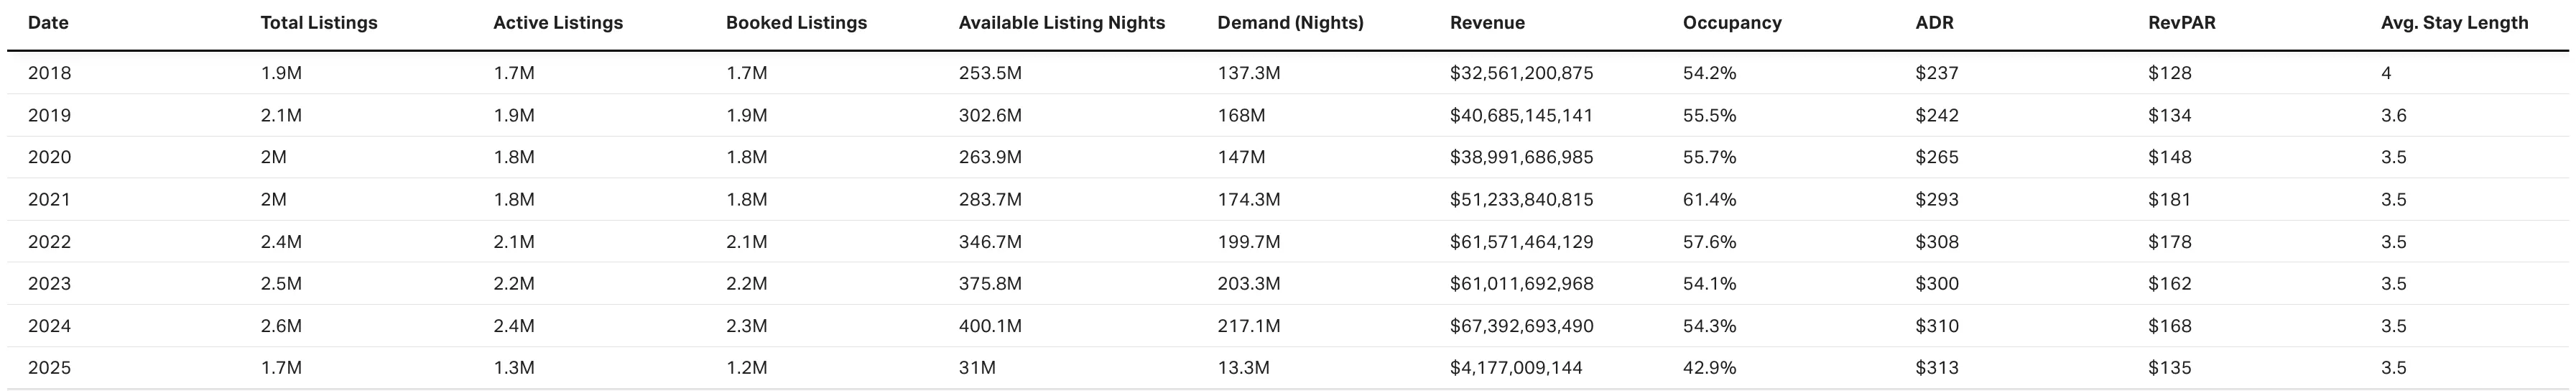Click demand value 147M
This screenshot has width=2576, height=391.
pos(1241,158)
